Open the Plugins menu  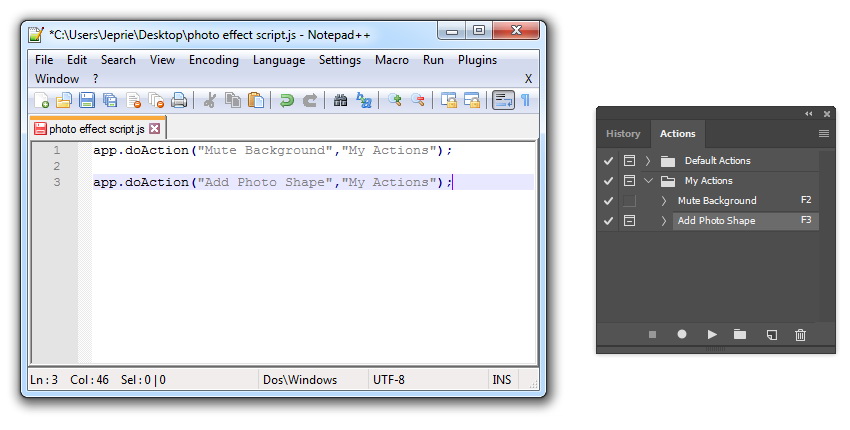(477, 60)
